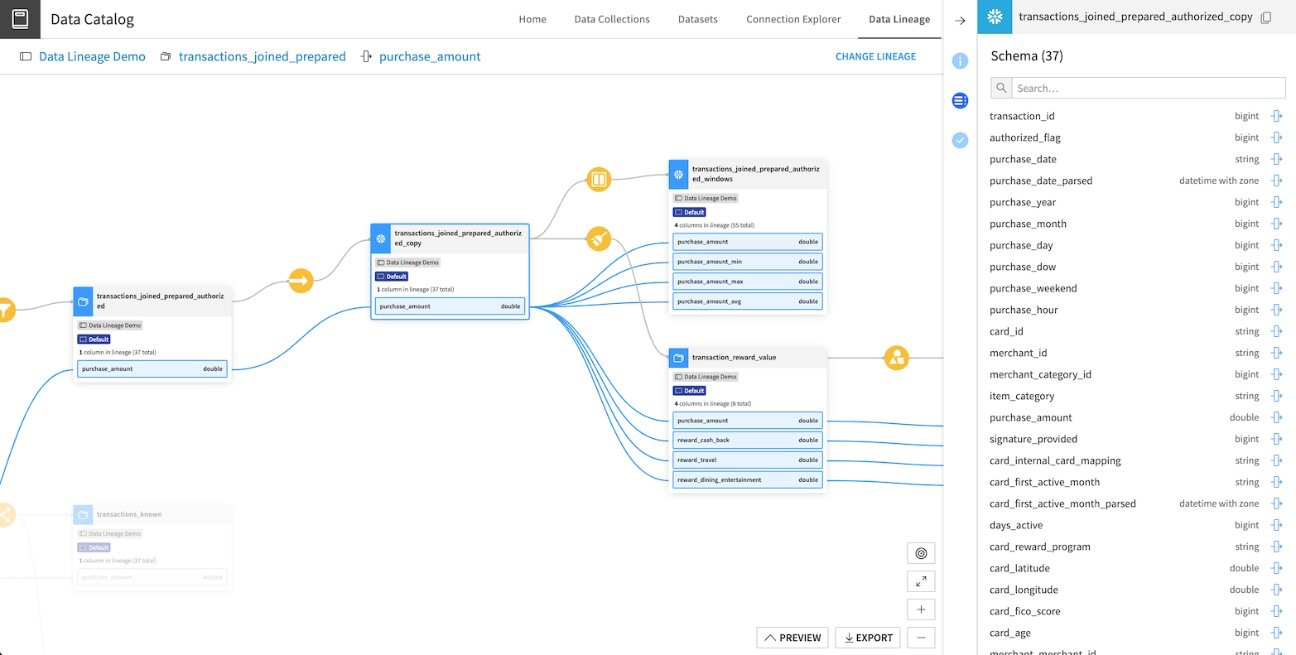Image resolution: width=1296 pixels, height=655 pixels.
Task: Click purchase_weekend row in schema list
Action: pyautogui.click(x=1136, y=288)
